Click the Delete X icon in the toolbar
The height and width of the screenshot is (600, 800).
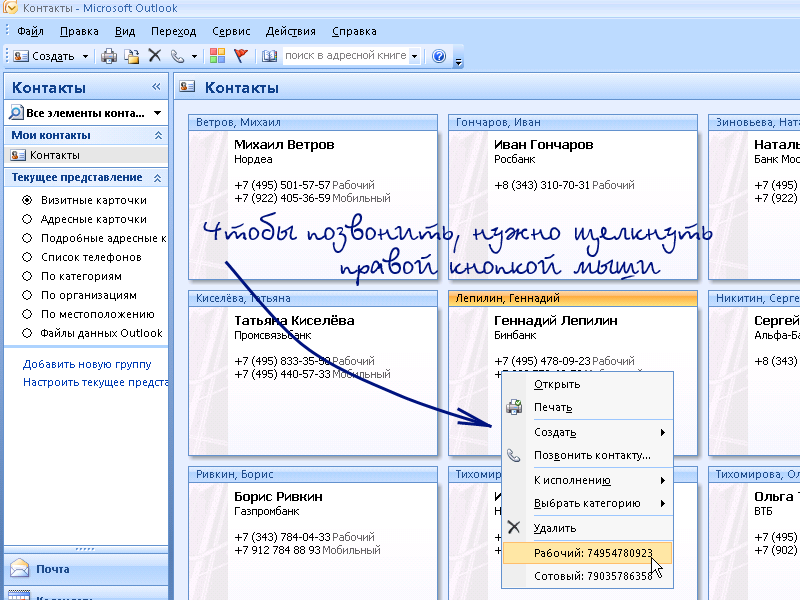pyautogui.click(x=155, y=55)
